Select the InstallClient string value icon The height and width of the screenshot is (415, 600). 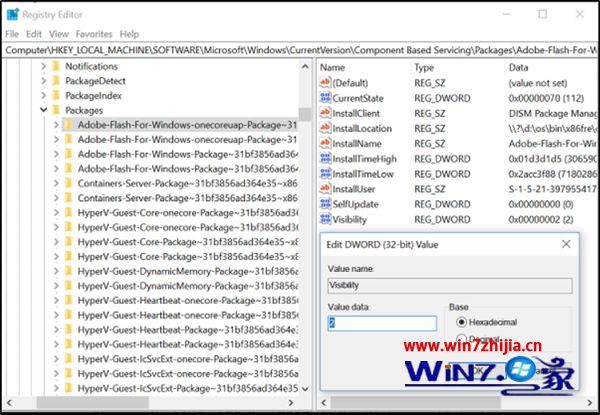click(x=325, y=113)
